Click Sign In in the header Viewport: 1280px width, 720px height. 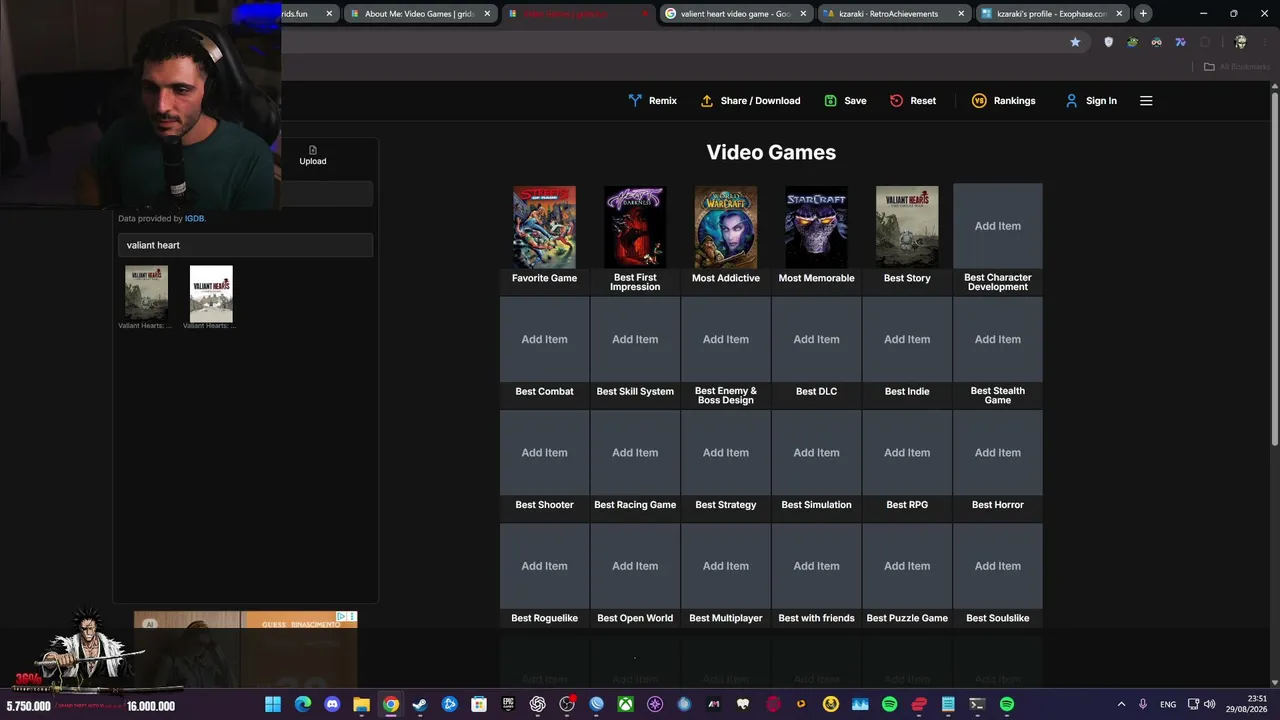[1091, 101]
